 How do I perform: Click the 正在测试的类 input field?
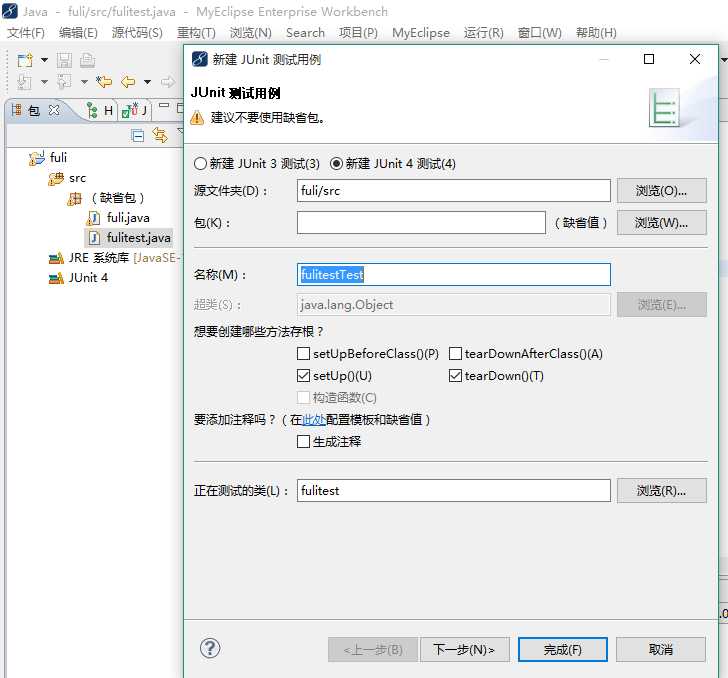(x=454, y=491)
